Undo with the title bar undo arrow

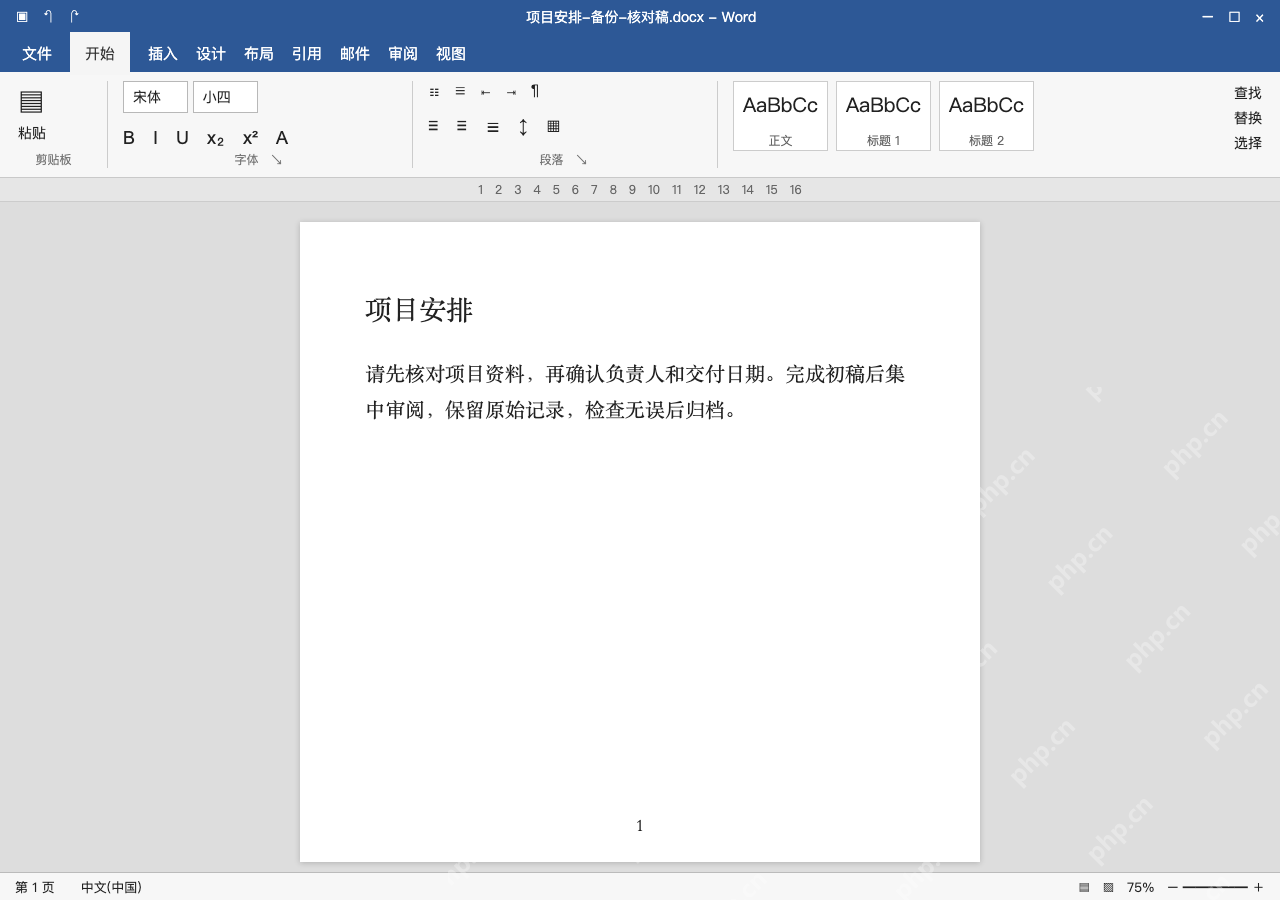click(x=48, y=16)
